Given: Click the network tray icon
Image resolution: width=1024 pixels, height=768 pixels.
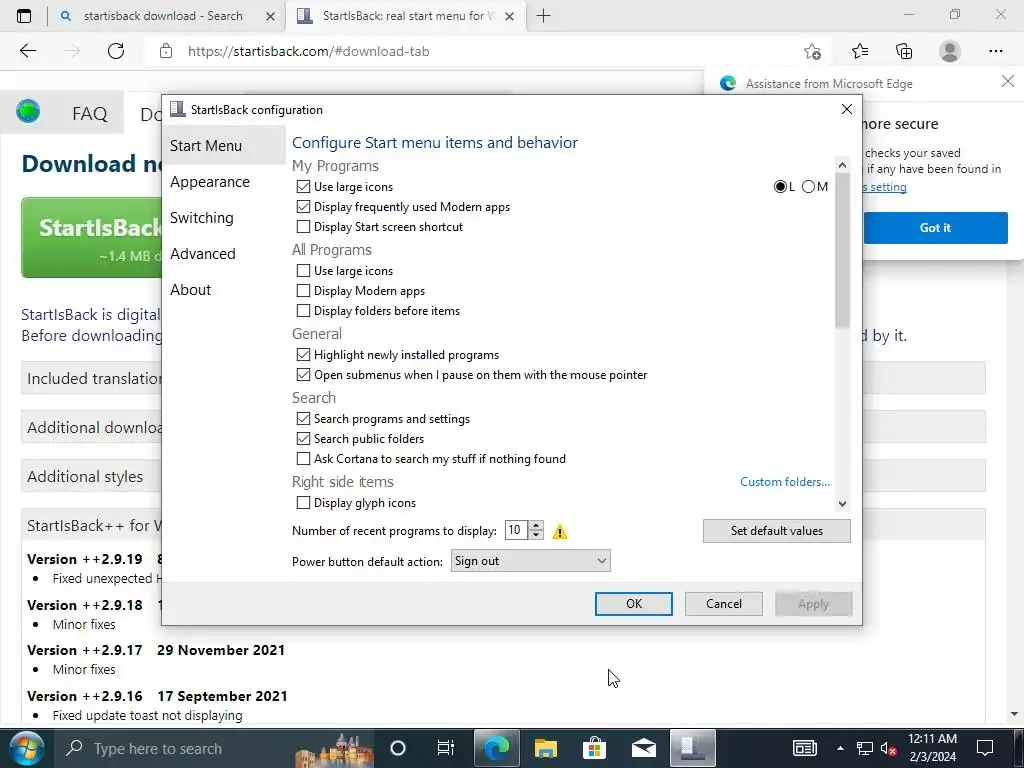Looking at the screenshot, I should point(865,749).
